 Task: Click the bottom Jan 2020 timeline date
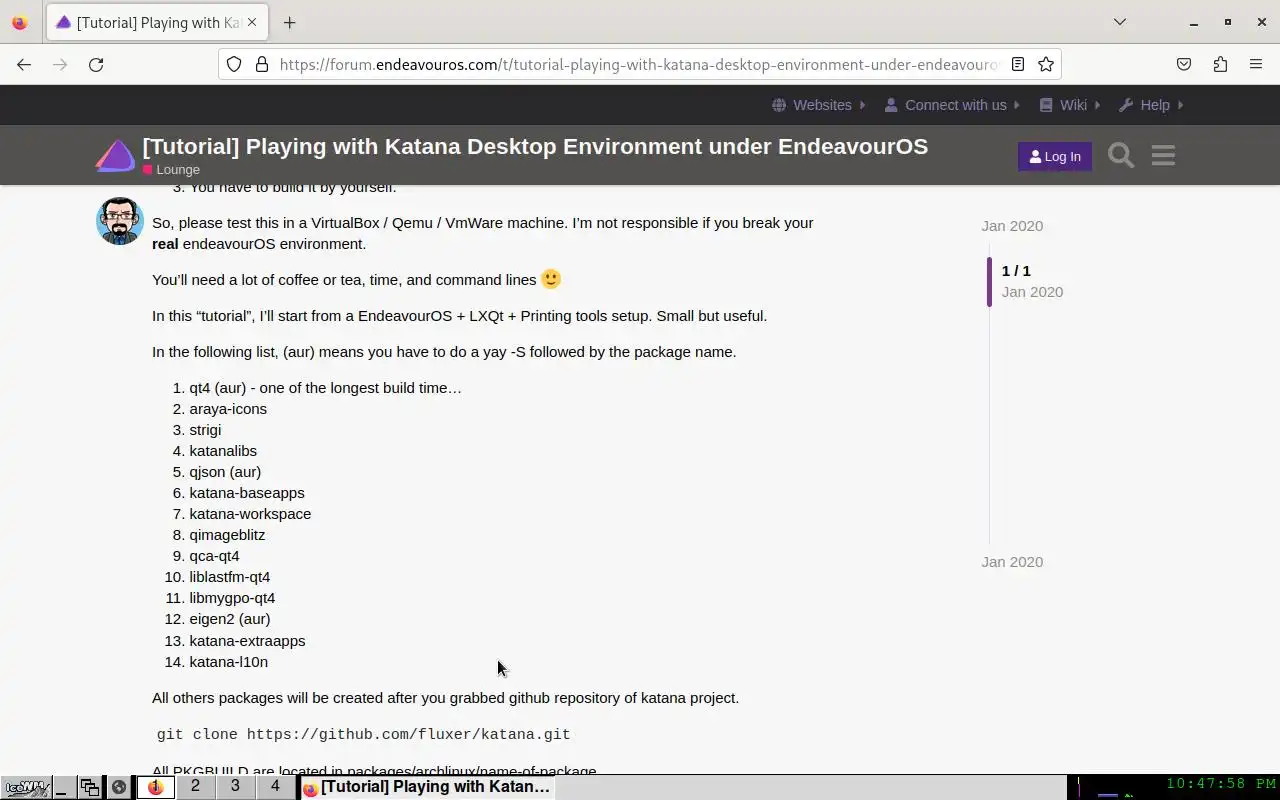coord(1012,562)
